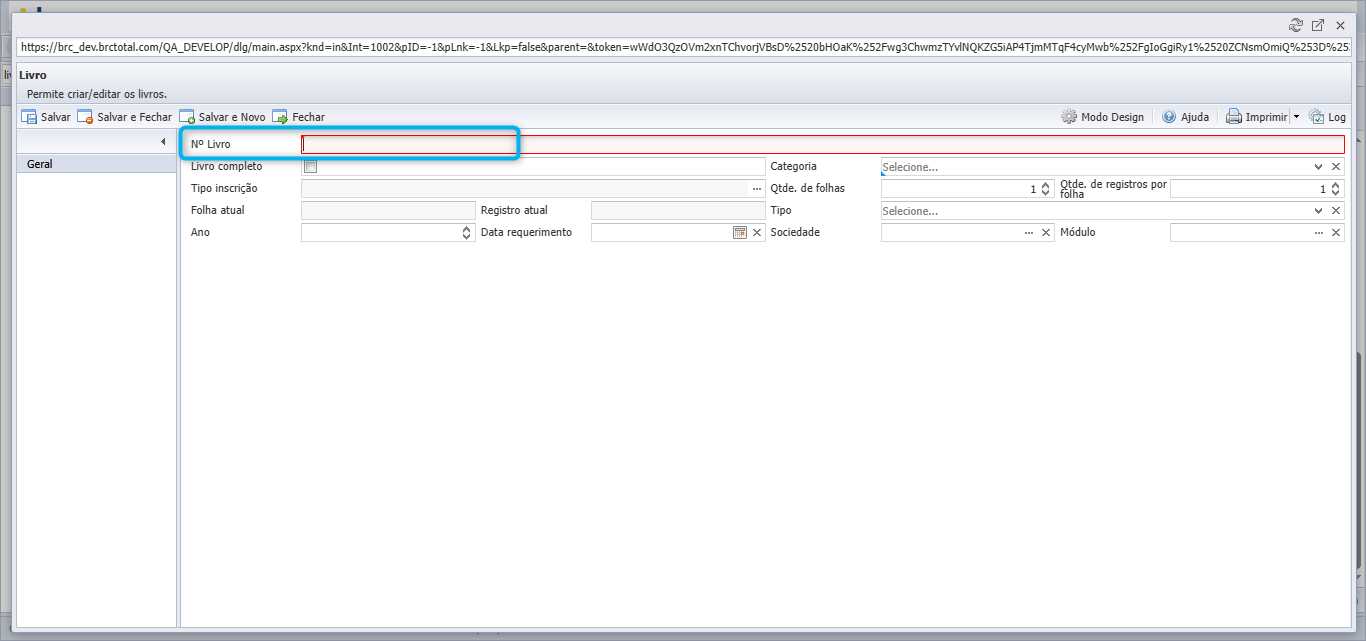Collapse the left sidebar panel arrow
Image resolution: width=1366 pixels, height=641 pixels.
coord(163,142)
